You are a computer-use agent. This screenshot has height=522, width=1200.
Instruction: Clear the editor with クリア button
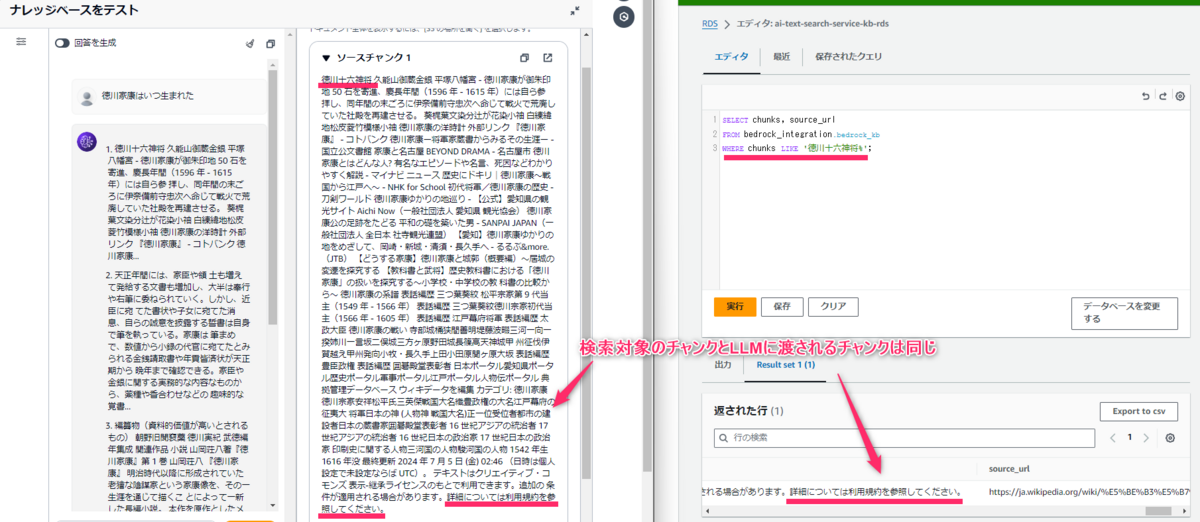tap(833, 306)
